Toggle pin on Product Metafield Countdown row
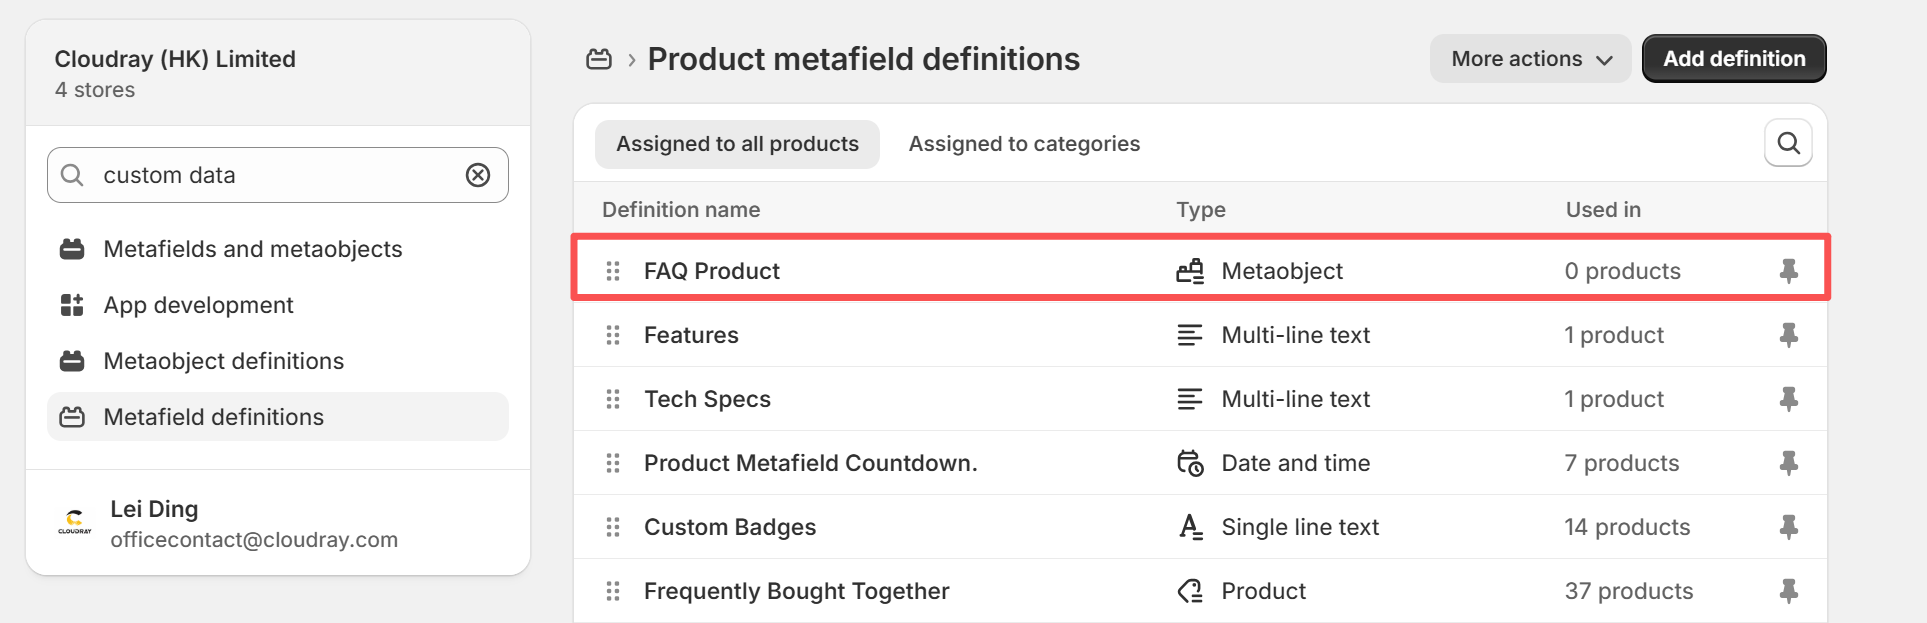Viewport: 1927px width, 623px height. 1788,463
